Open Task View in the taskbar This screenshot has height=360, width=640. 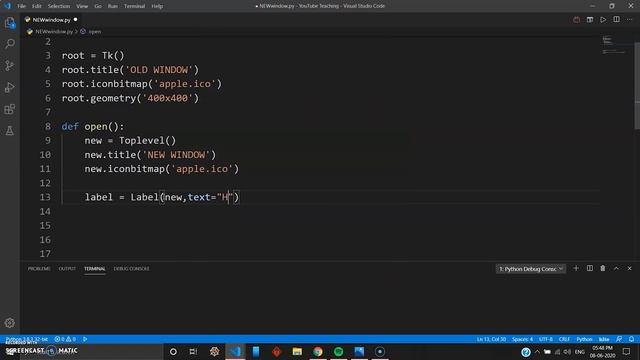tap(193, 351)
